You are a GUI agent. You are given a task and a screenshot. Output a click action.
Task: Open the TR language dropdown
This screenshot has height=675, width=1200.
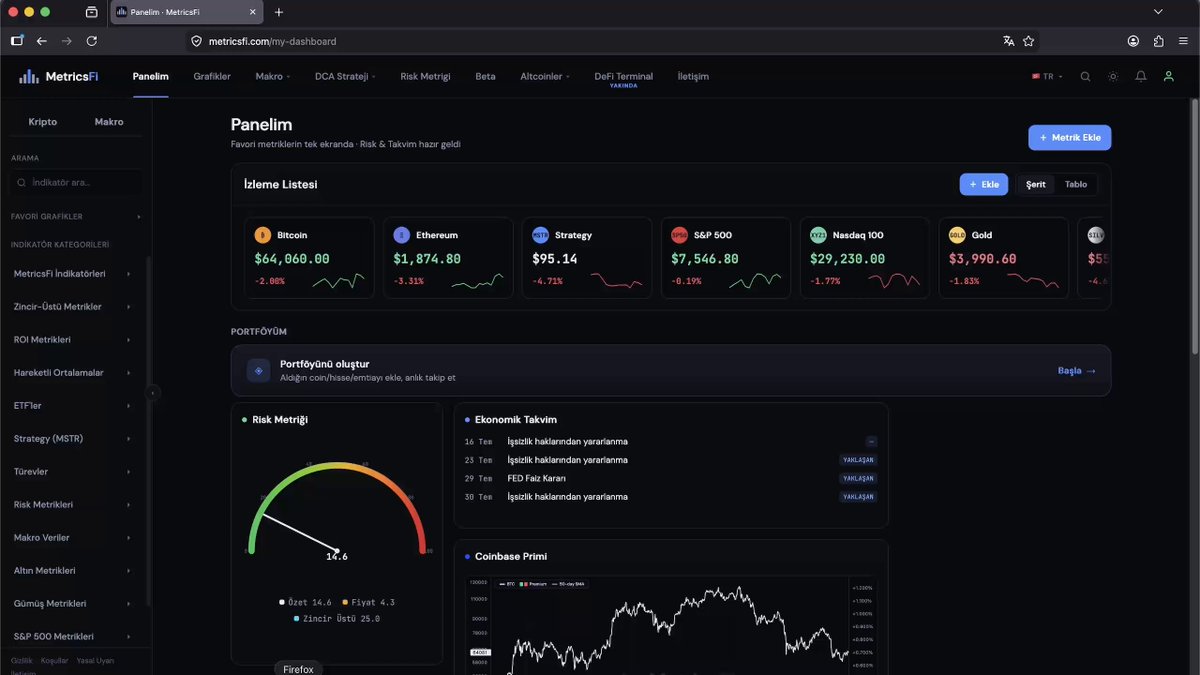pyautogui.click(x=1047, y=76)
